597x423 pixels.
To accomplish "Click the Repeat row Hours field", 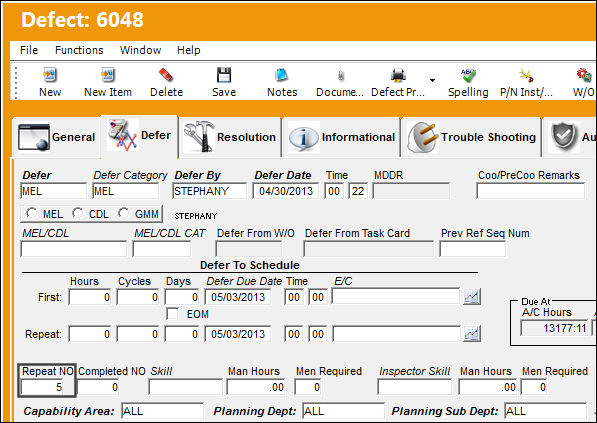I will tap(90, 334).
